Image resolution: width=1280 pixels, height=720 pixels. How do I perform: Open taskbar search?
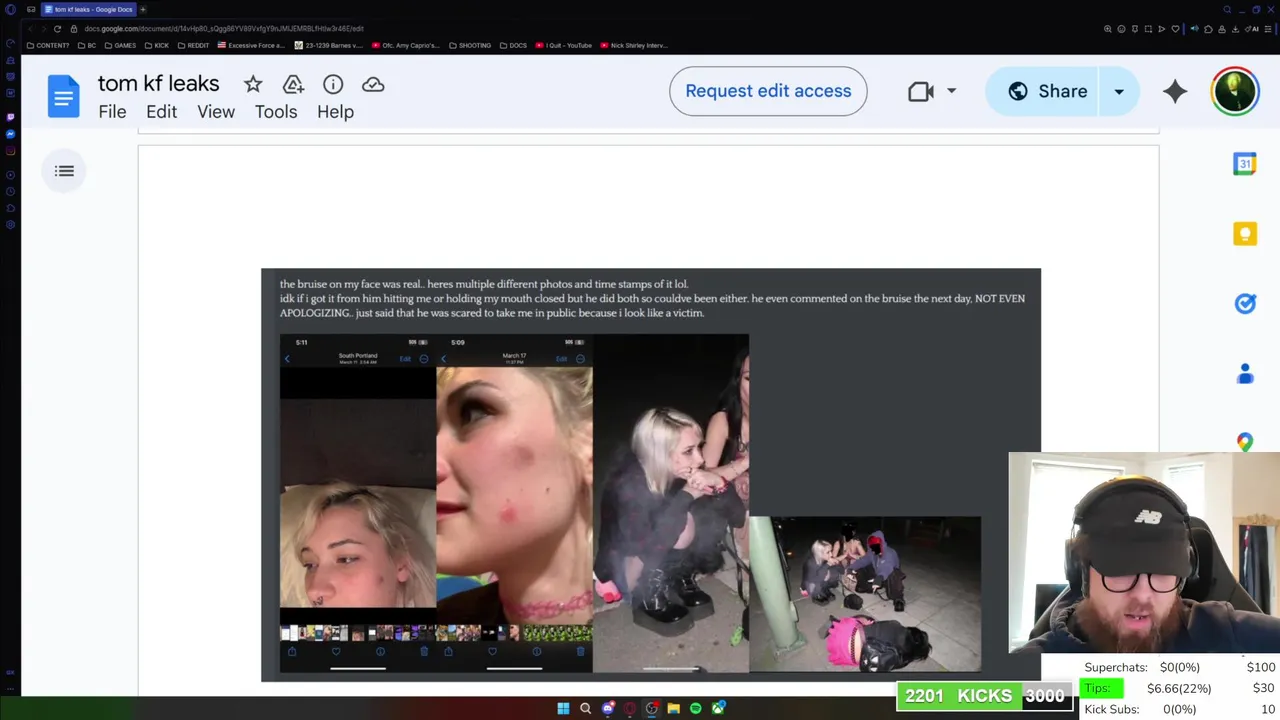click(586, 709)
